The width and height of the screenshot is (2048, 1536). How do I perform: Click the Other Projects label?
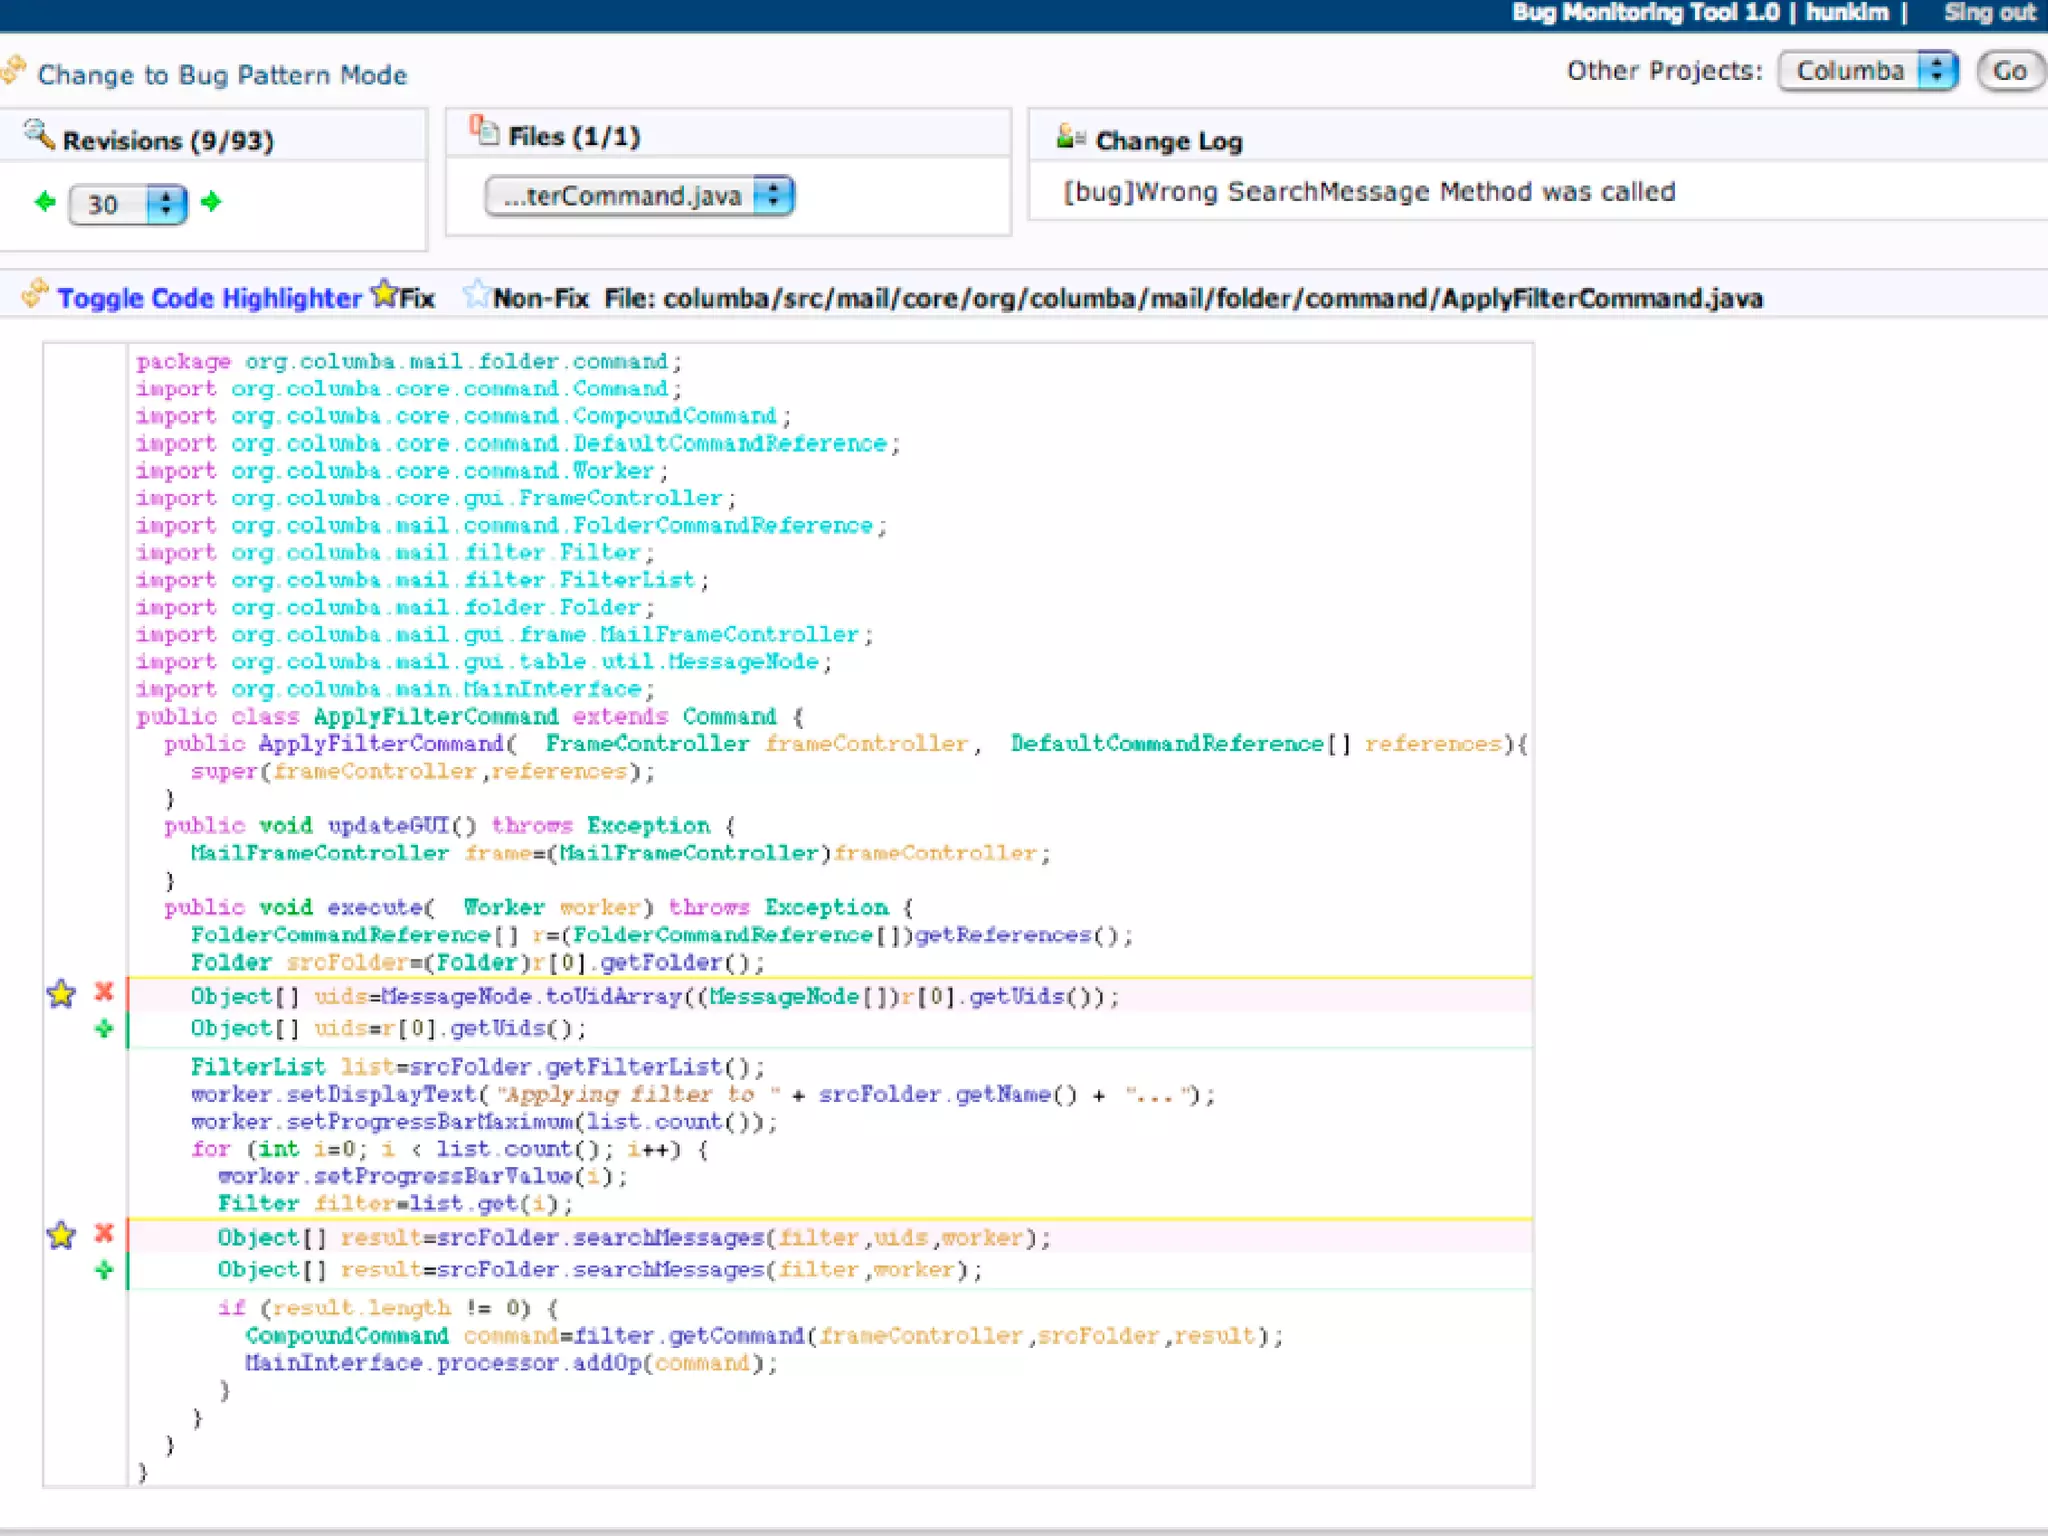1665,71
